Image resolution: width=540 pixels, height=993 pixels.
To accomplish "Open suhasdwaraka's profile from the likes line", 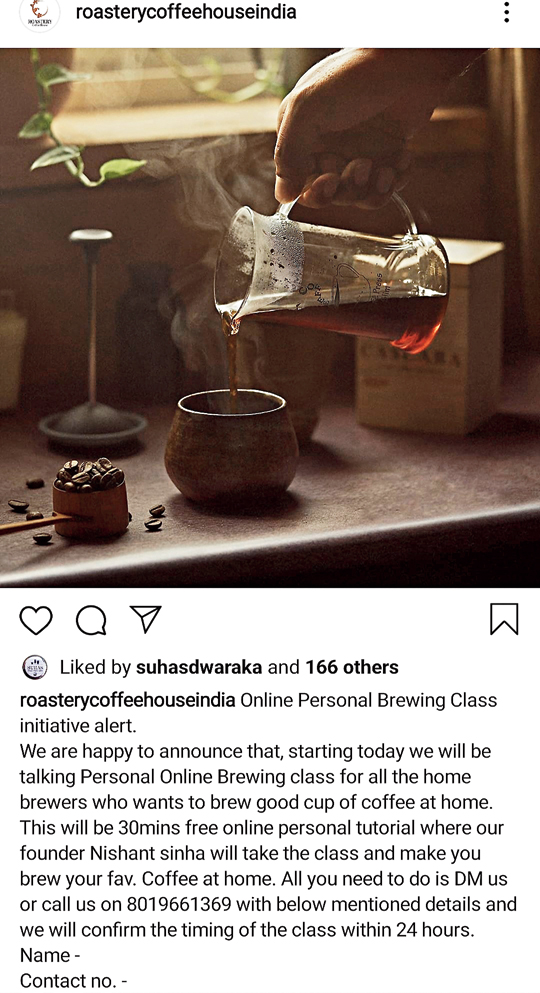I will [x=199, y=667].
